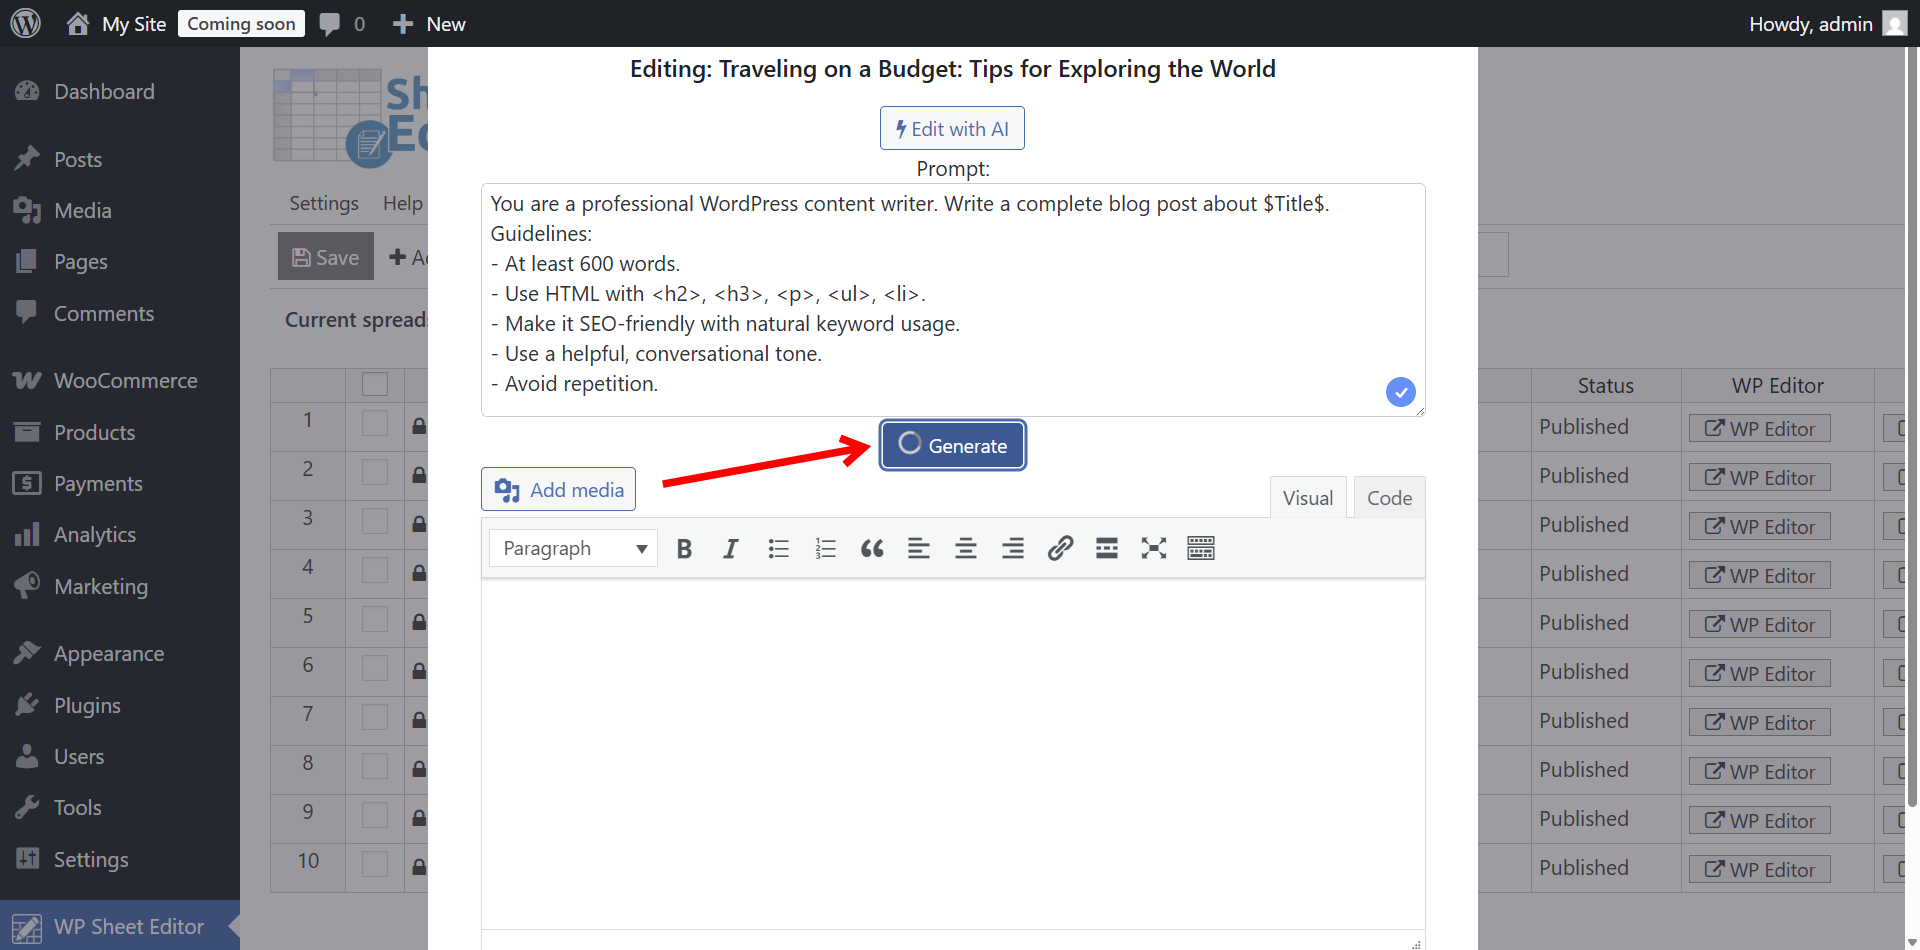Open Analytics menu in sidebar

coord(120,534)
